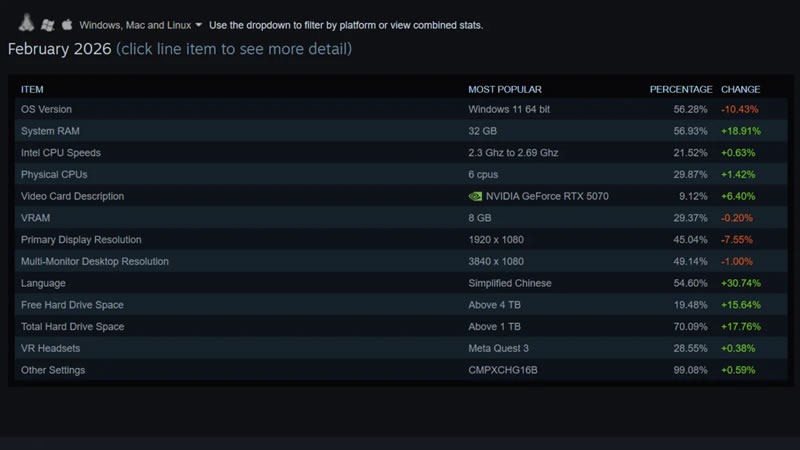Open Multi-Monitor Desktop Resolution details
The image size is (800, 450).
point(95,261)
